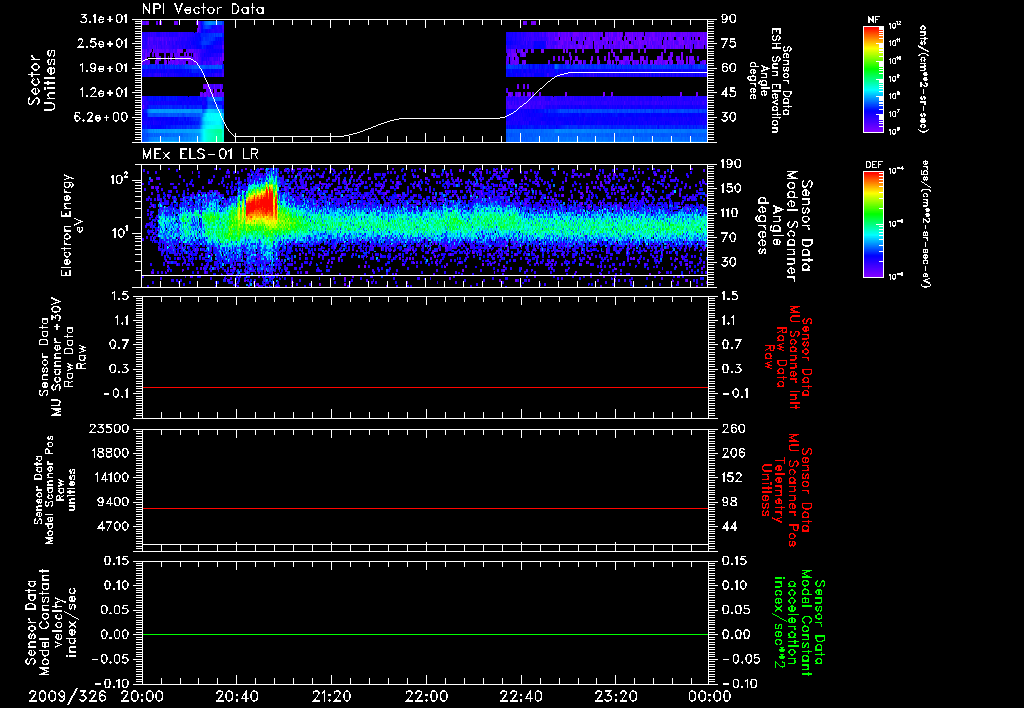Click the '150' scanner angle tick
Viewport: 1024px width, 708px height.
(x=731, y=188)
